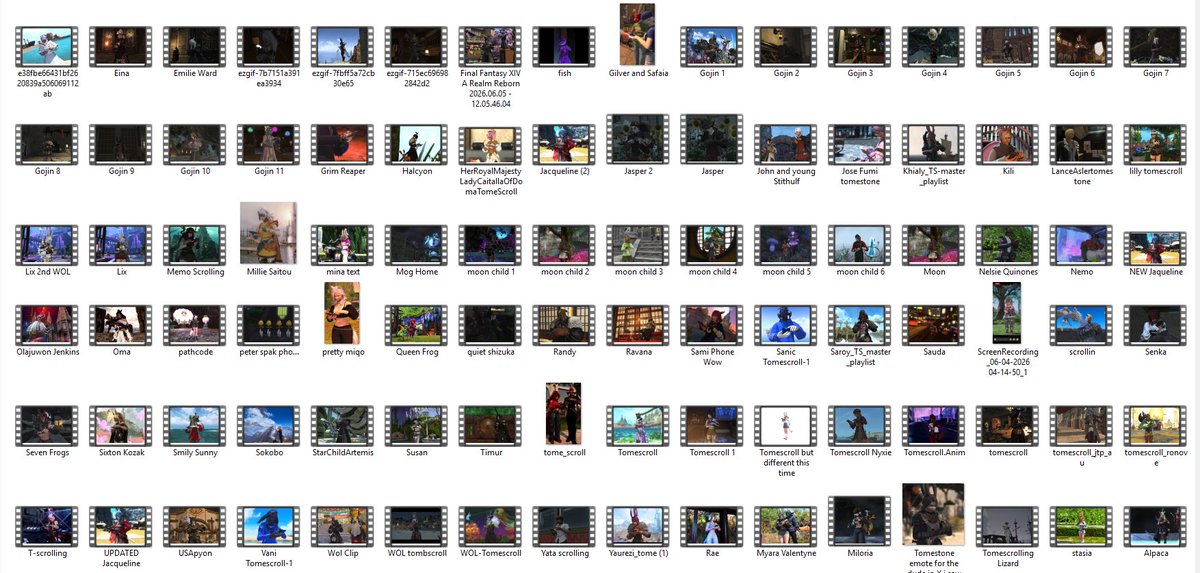The width and height of the screenshot is (1200, 573).
Task: Select the Seven Frogs video thumbnail
Action: [x=45, y=425]
